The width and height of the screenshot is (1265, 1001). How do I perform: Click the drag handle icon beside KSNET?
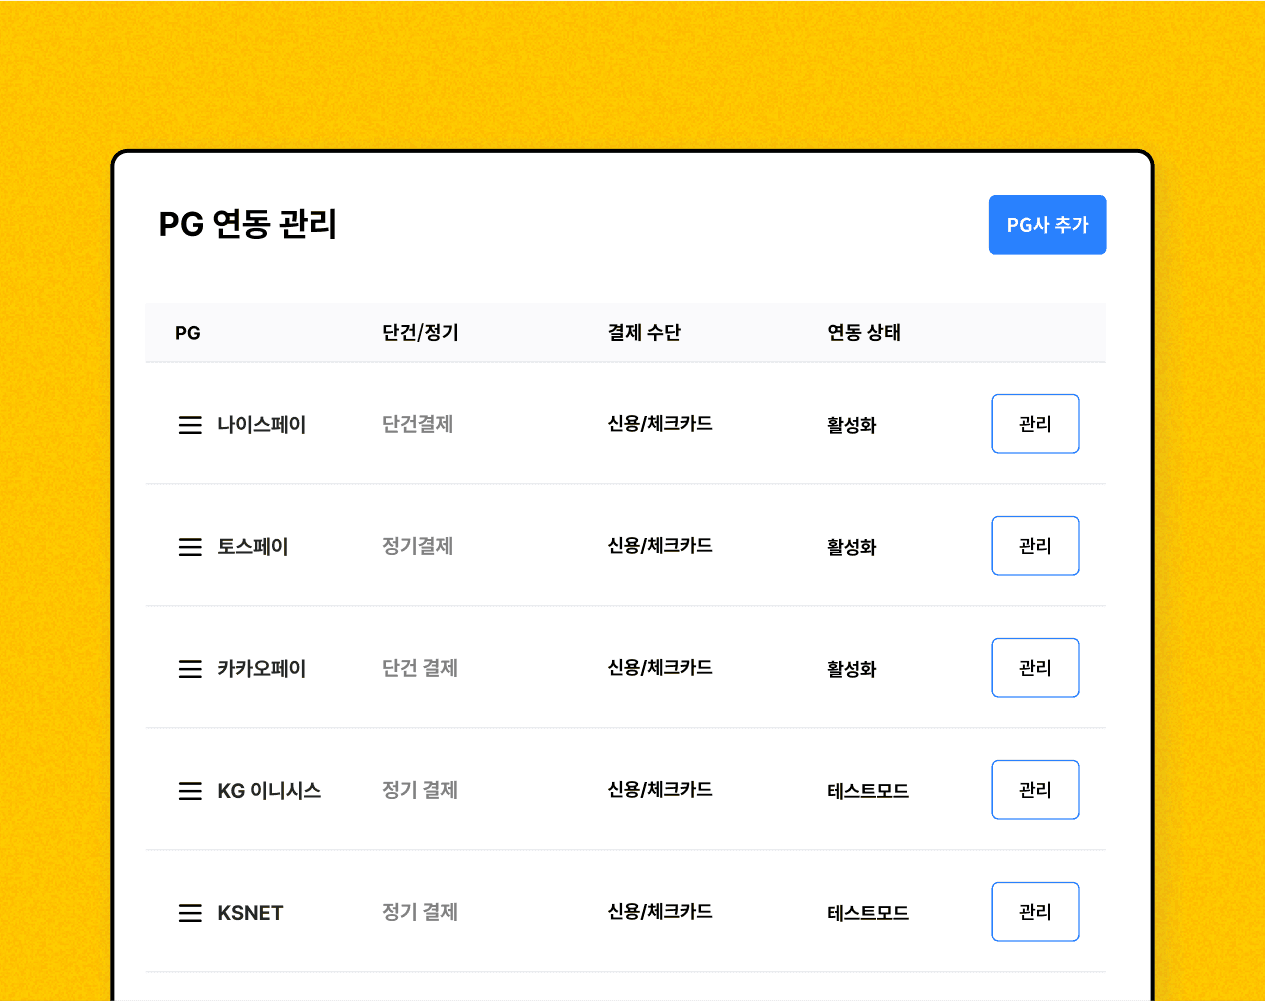pyautogui.click(x=190, y=913)
